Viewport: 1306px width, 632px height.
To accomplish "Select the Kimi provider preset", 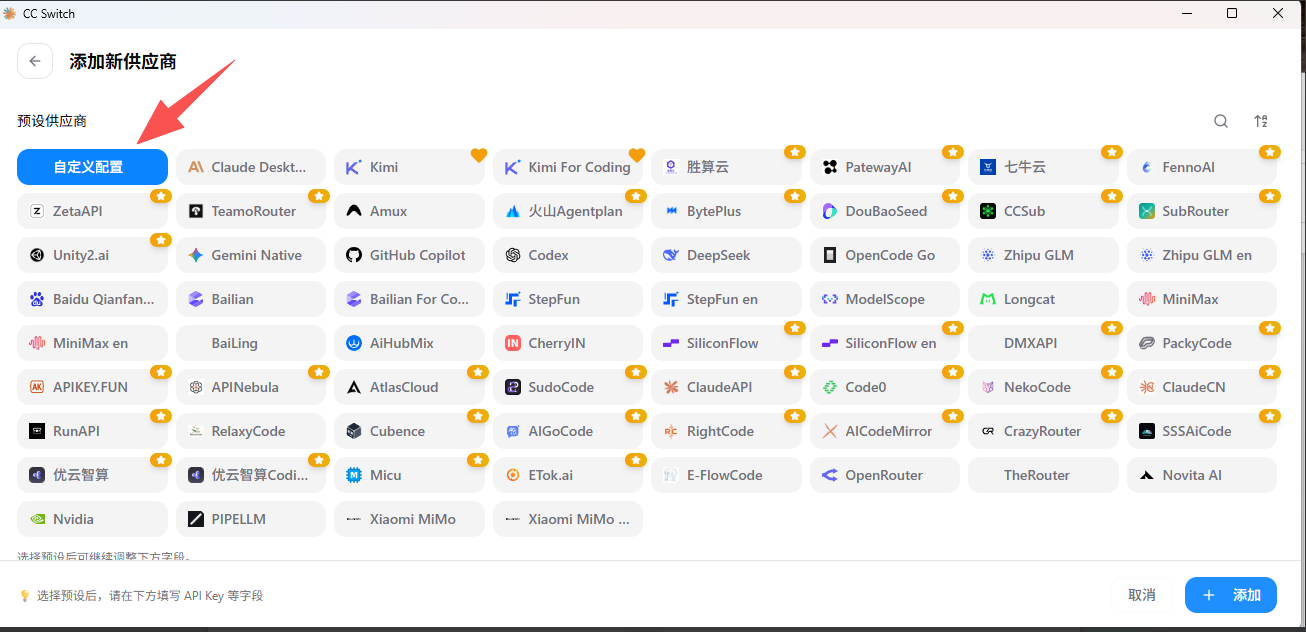I will coord(409,167).
